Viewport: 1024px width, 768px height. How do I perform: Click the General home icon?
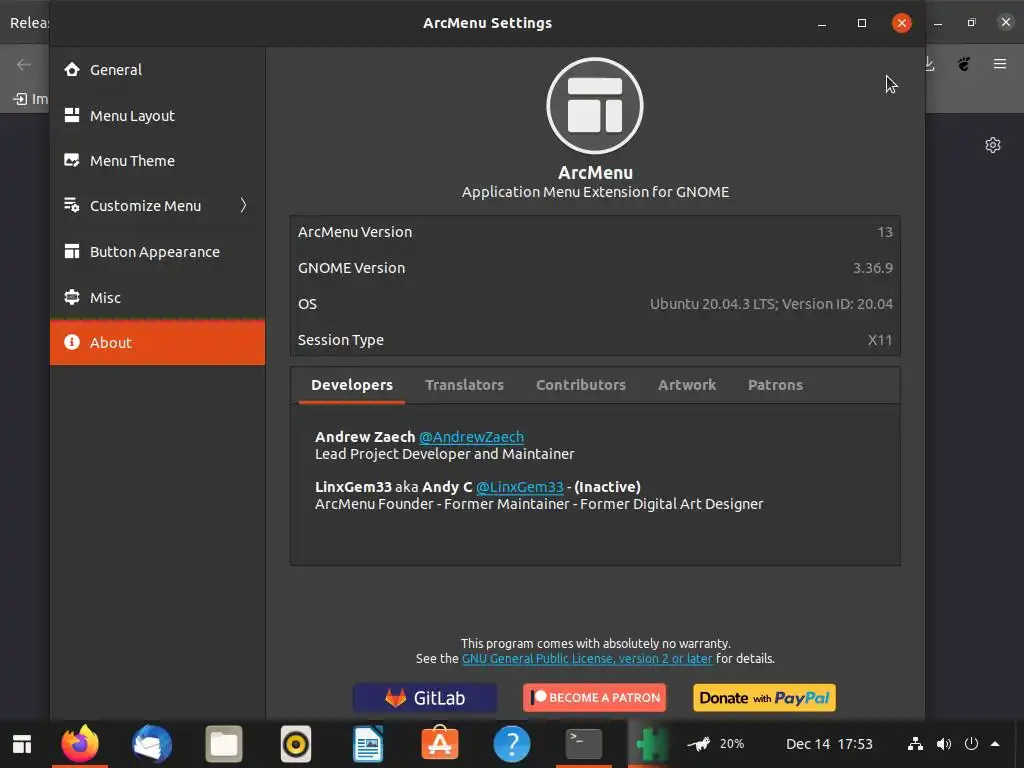(x=72, y=69)
